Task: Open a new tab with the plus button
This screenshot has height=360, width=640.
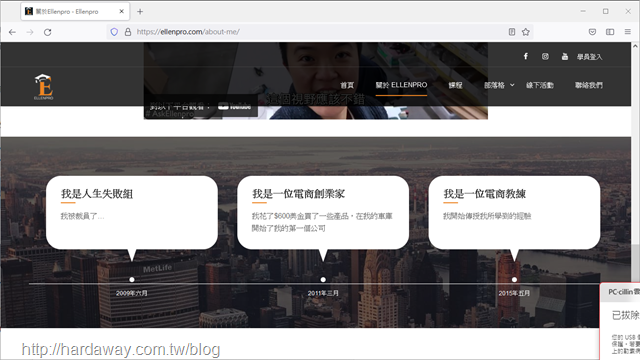Action: [x=140, y=11]
